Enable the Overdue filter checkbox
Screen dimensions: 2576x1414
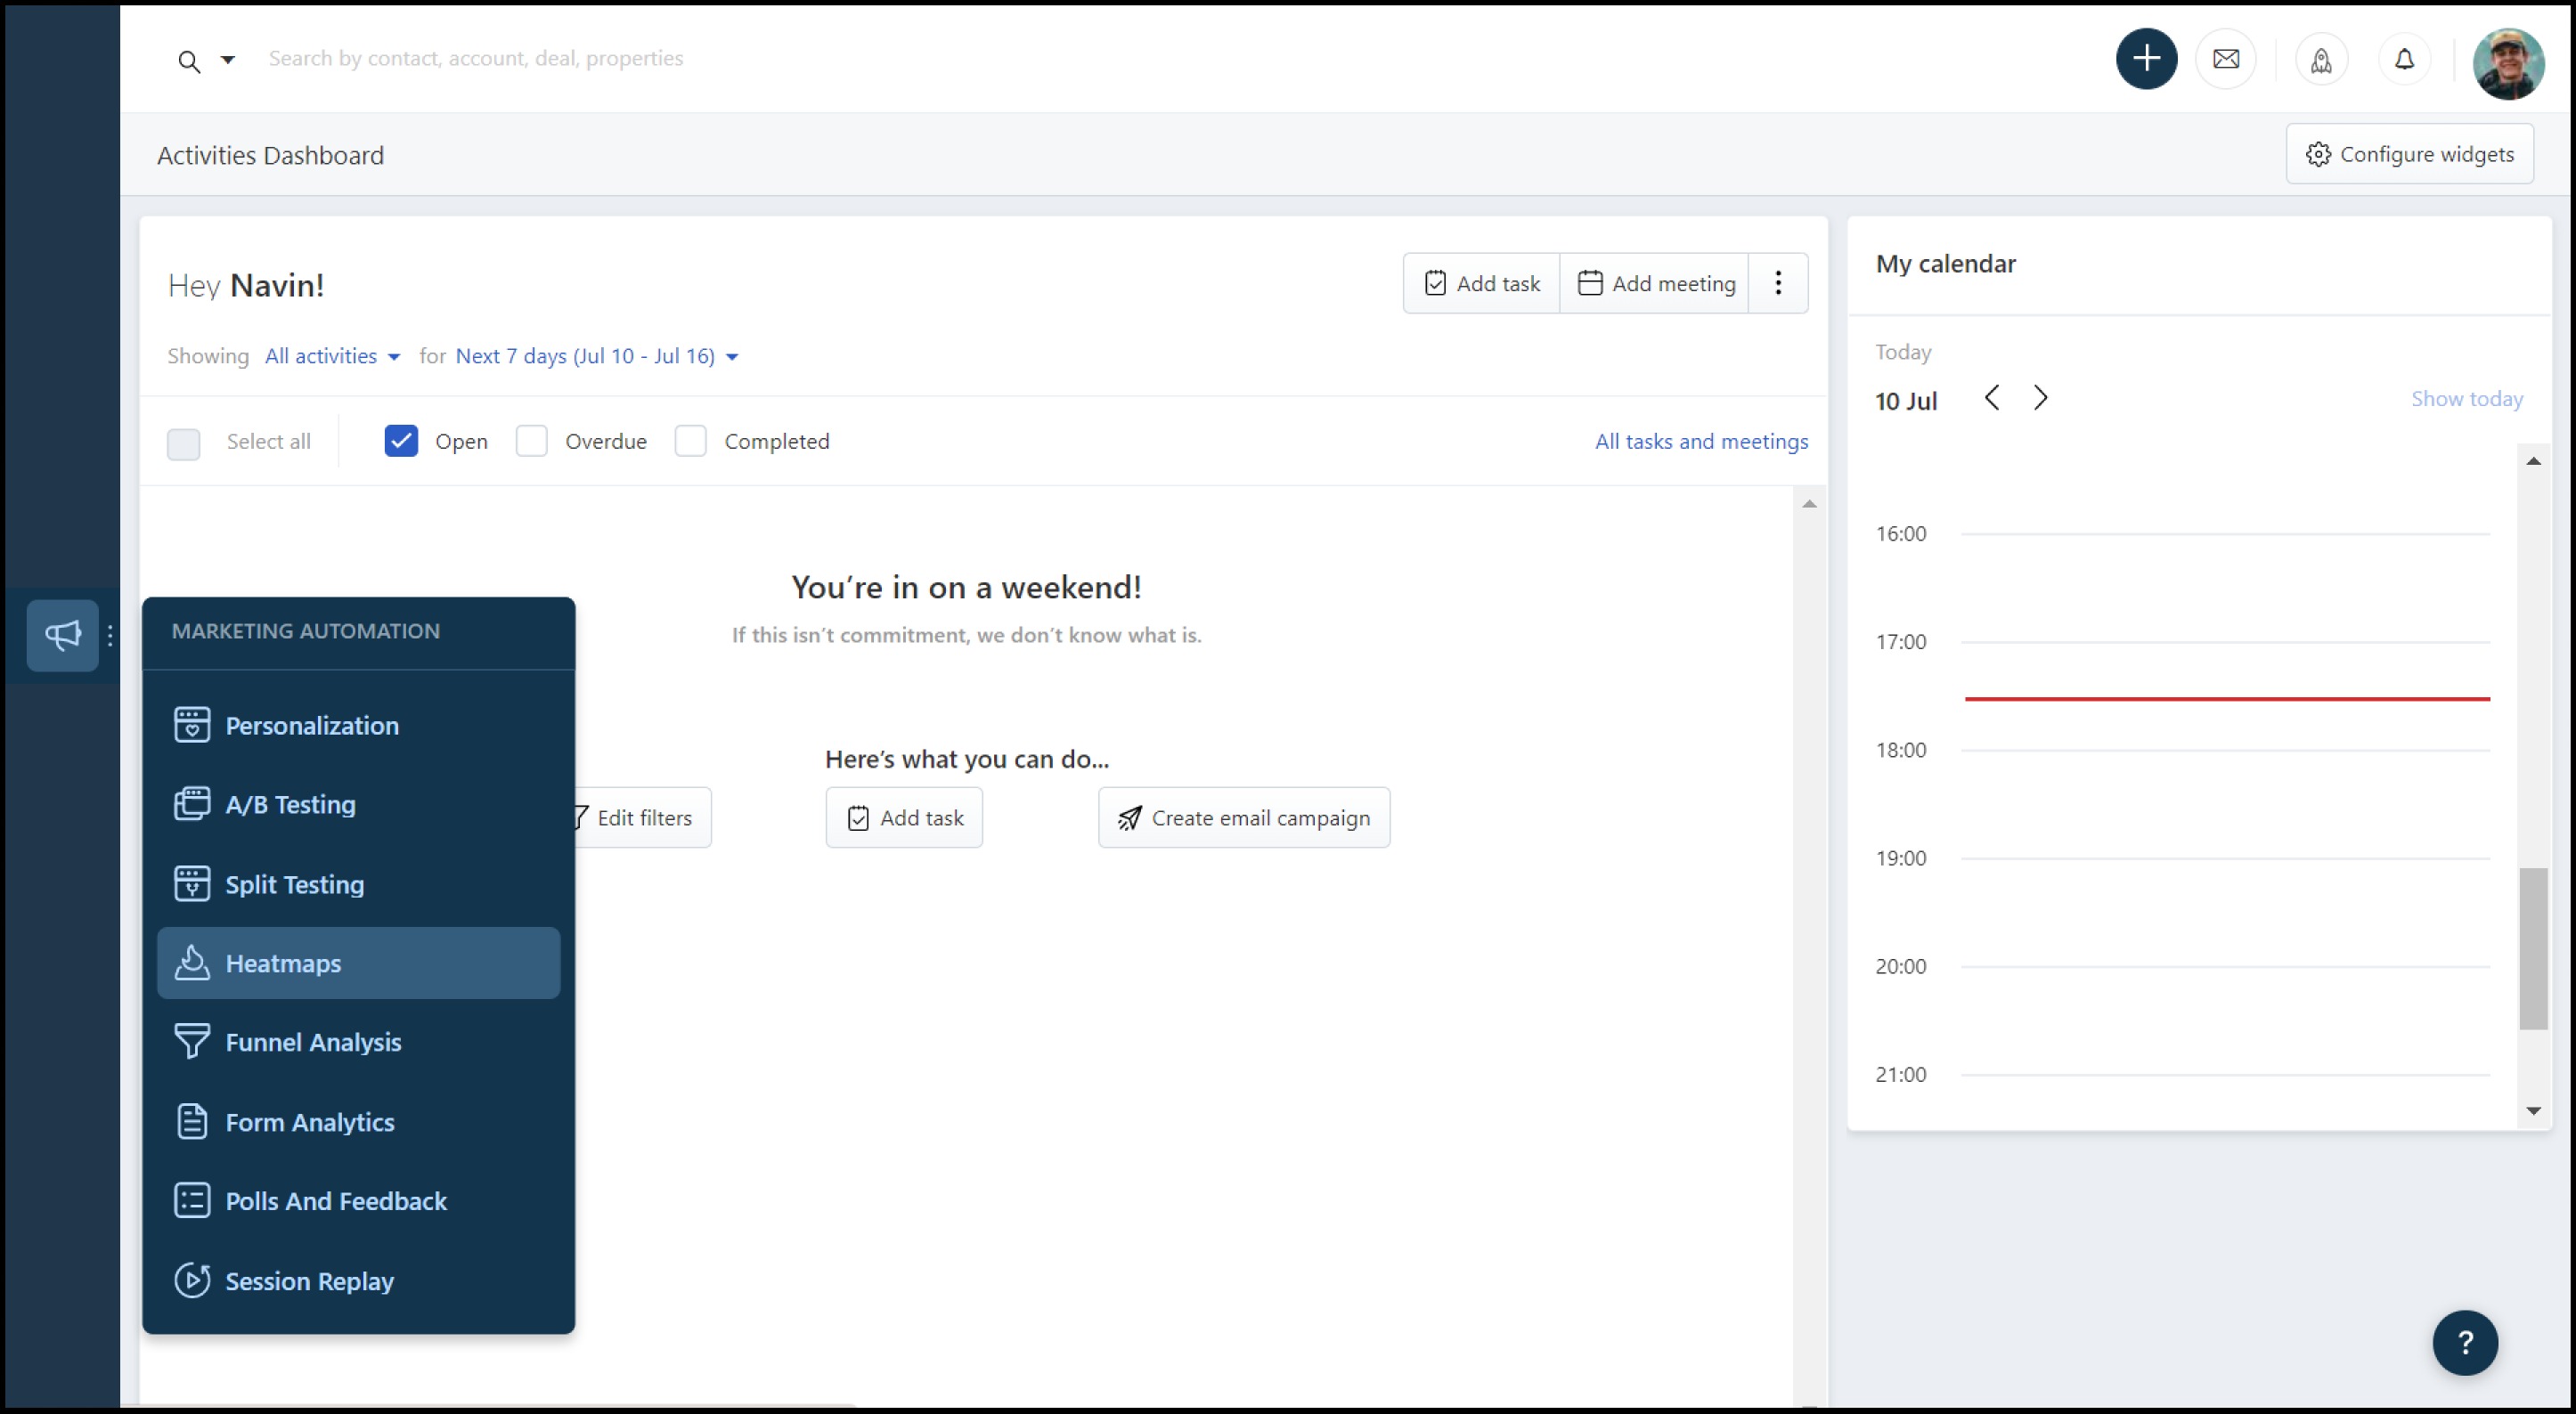point(531,441)
